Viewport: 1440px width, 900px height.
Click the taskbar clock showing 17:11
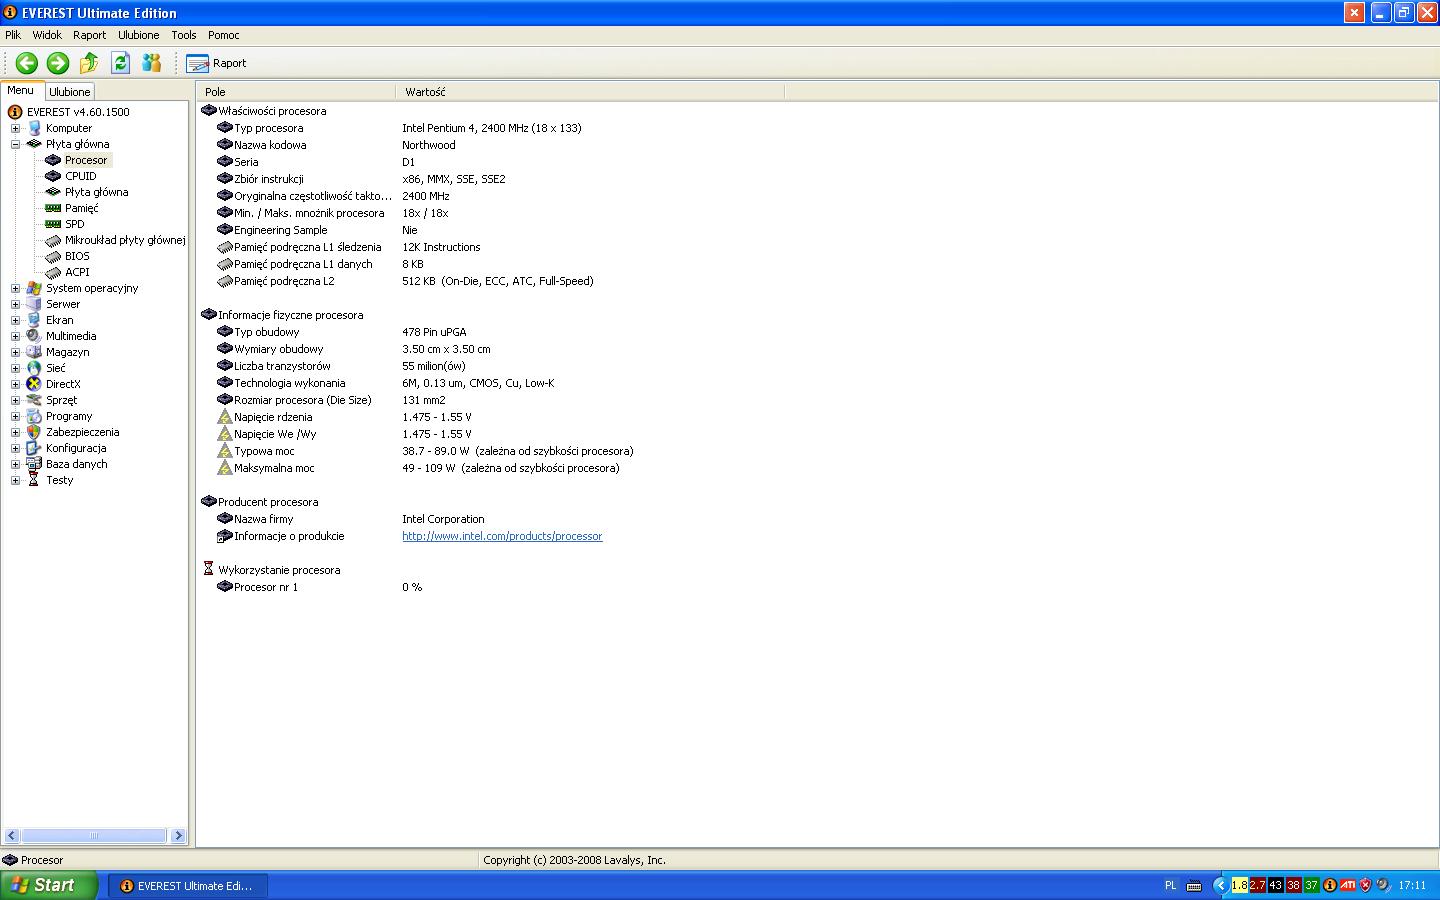coord(1412,885)
